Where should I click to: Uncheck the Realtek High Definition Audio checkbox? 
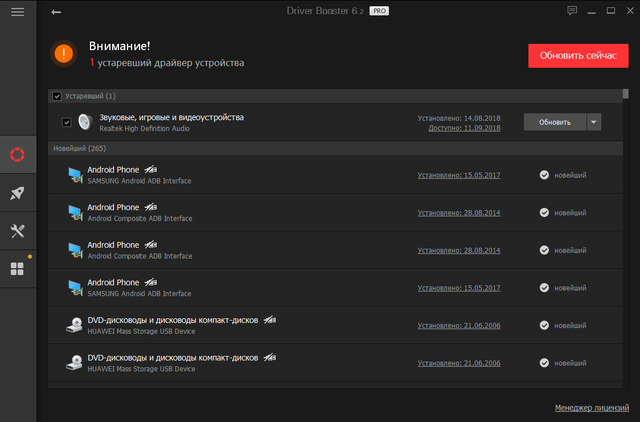coord(67,122)
